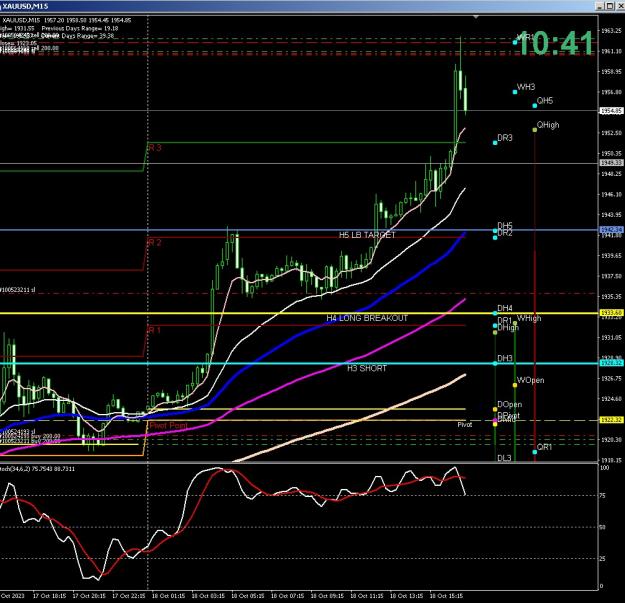
Task: Click the stochastic indicator values label
Action: [x=37, y=469]
